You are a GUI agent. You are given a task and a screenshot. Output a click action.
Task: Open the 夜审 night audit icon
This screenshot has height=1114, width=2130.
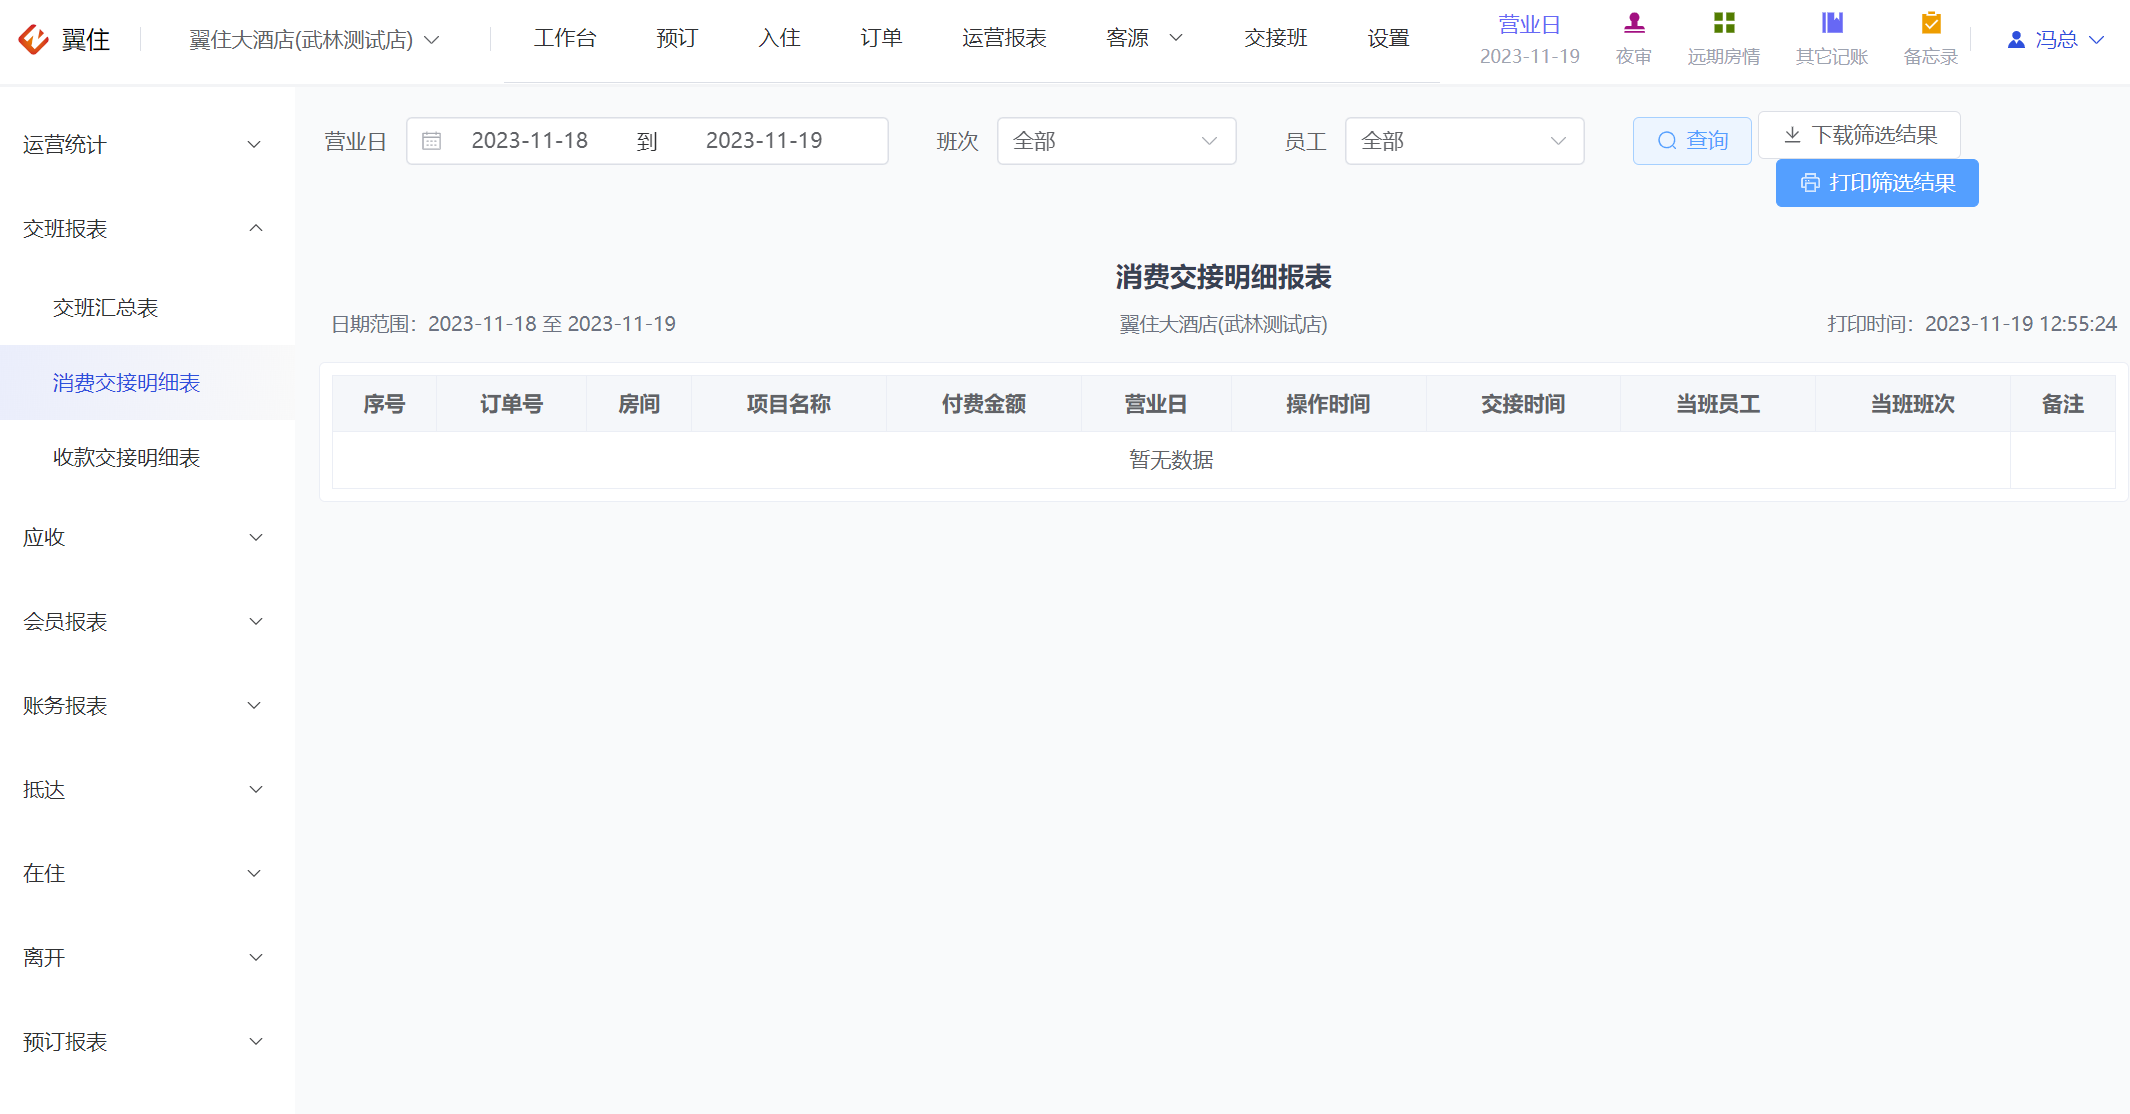(1634, 23)
